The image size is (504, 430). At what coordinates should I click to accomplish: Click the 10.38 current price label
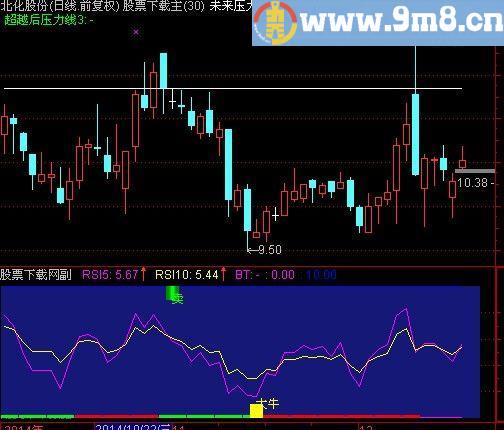pos(472,183)
